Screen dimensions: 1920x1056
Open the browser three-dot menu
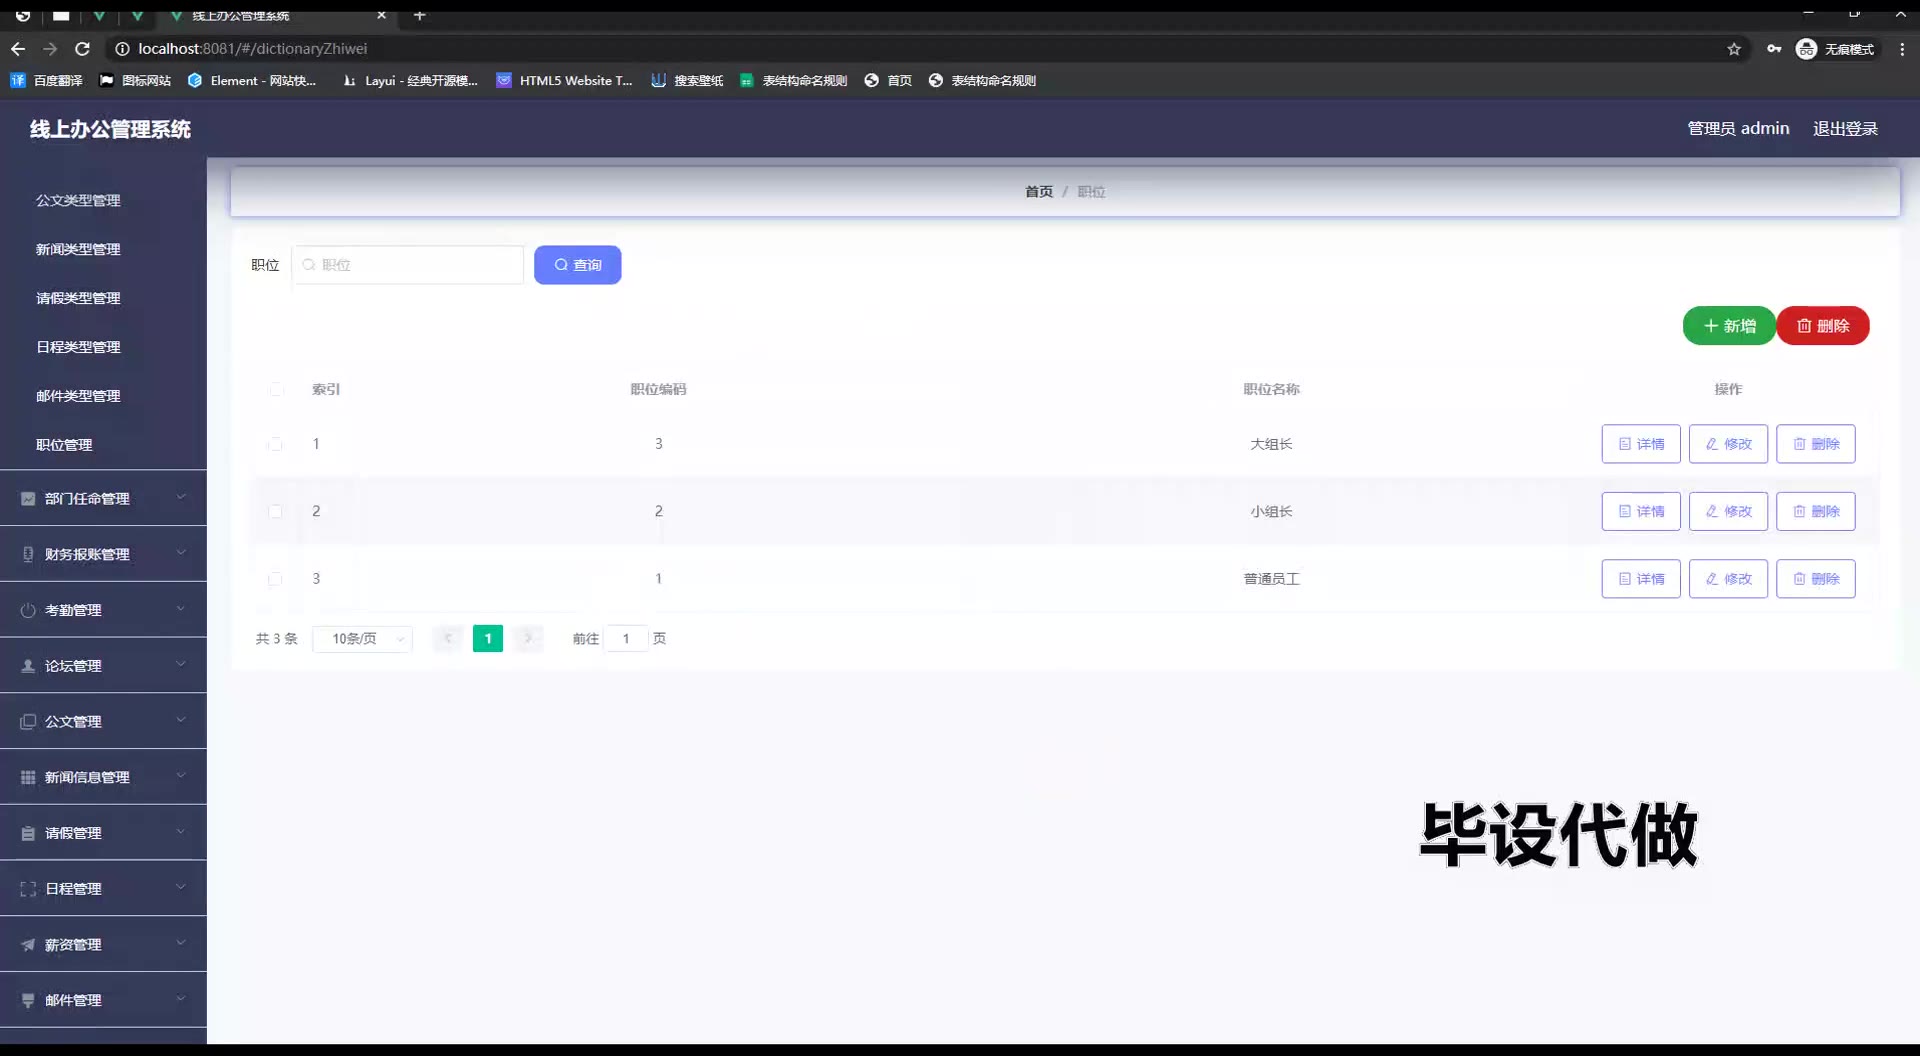click(1902, 49)
